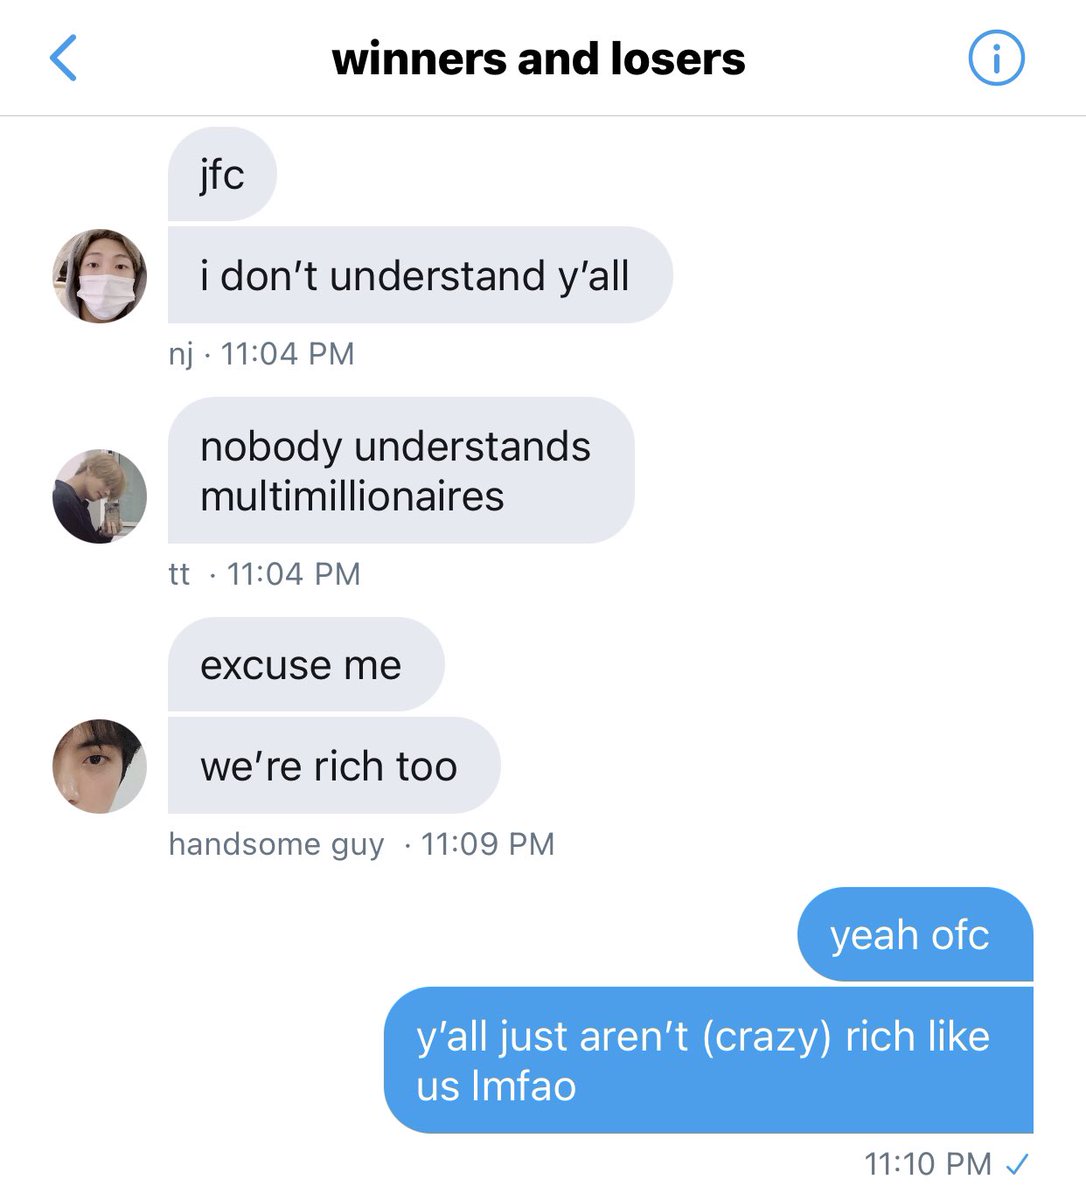Tap the 'crazy rich like us lmfao' message
1086x1200 pixels.
pyautogui.click(x=708, y=1061)
